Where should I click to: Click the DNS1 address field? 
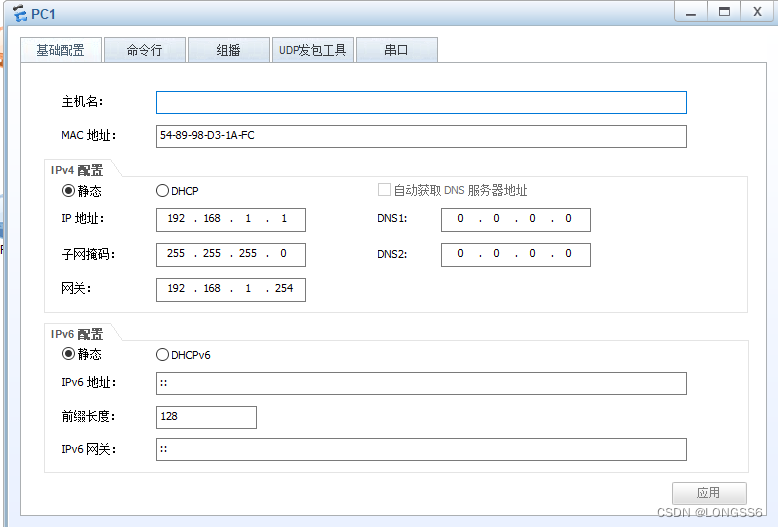pyautogui.click(x=516, y=219)
